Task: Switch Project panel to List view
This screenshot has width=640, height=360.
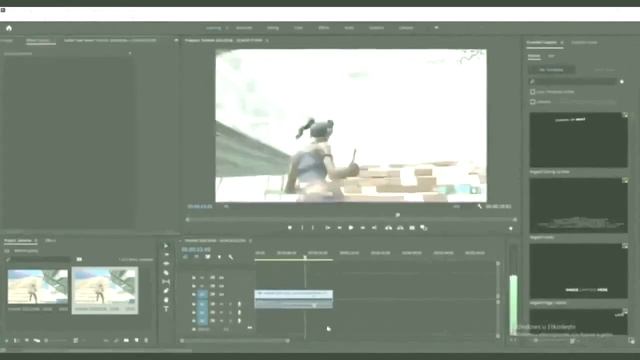Action: (x=17, y=340)
